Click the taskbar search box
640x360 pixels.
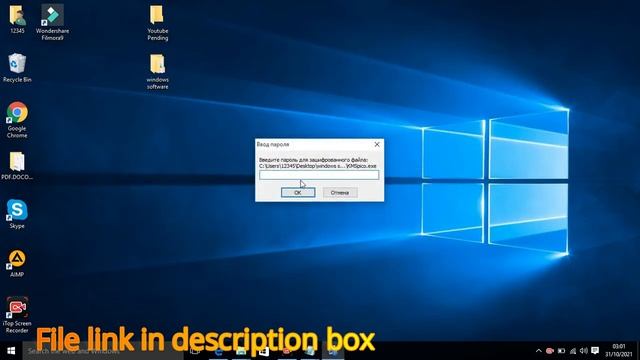point(103,351)
